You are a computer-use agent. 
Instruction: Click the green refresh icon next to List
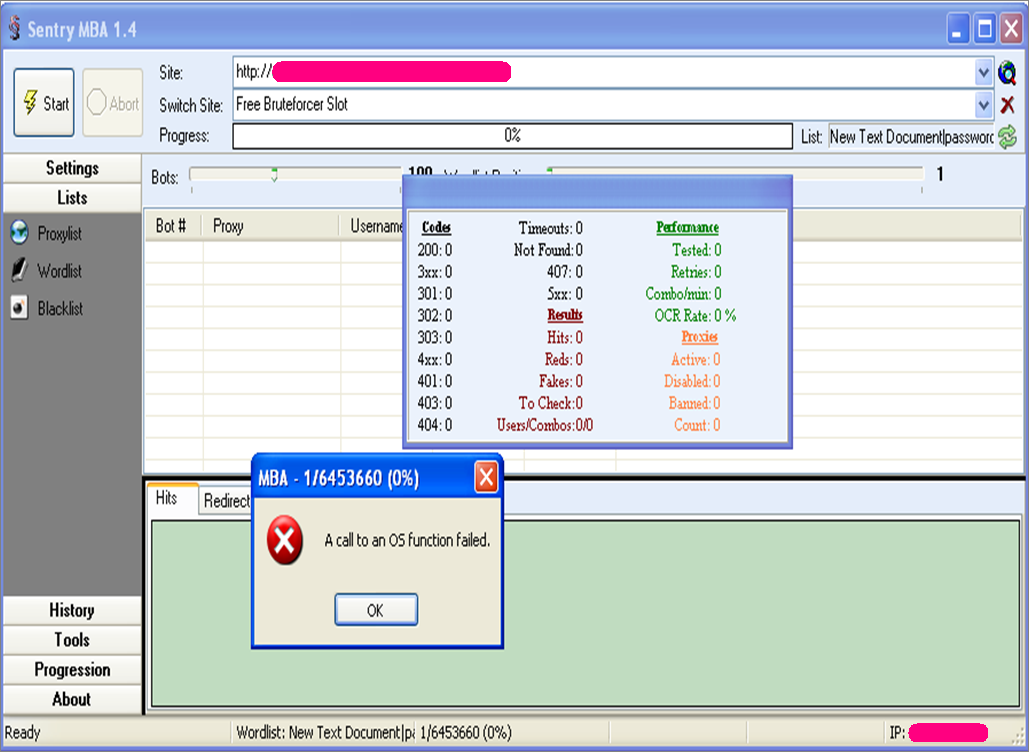click(1007, 136)
